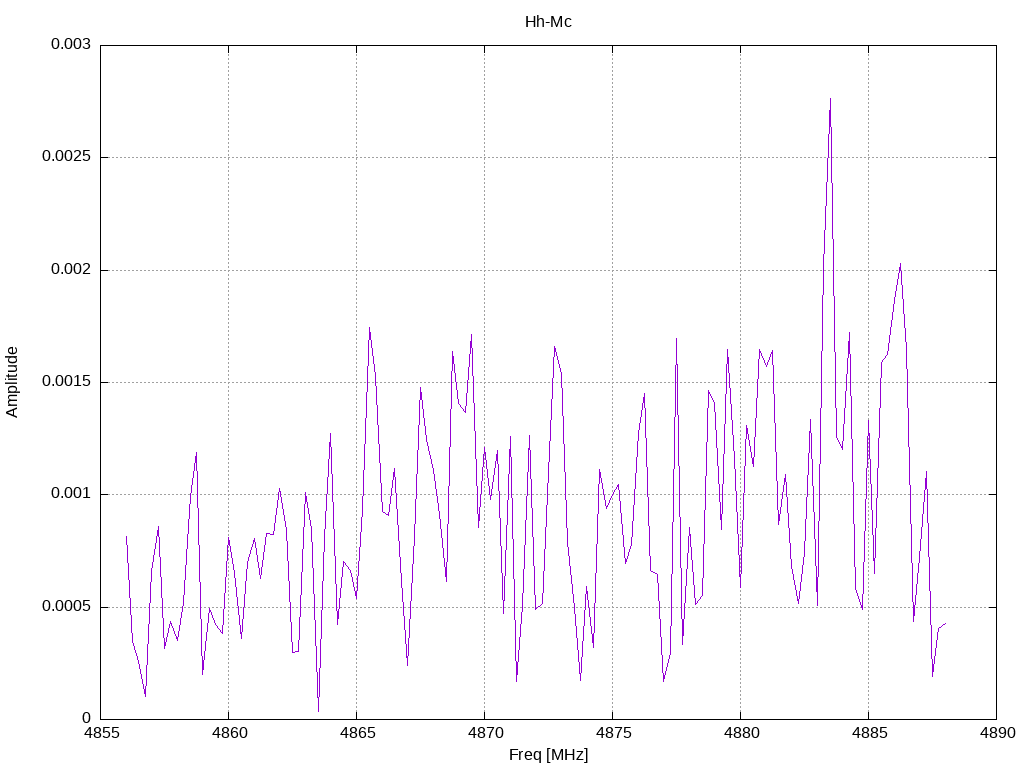Click the 4855 x-axis tick label
The height and width of the screenshot is (768, 1024).
click(101, 733)
